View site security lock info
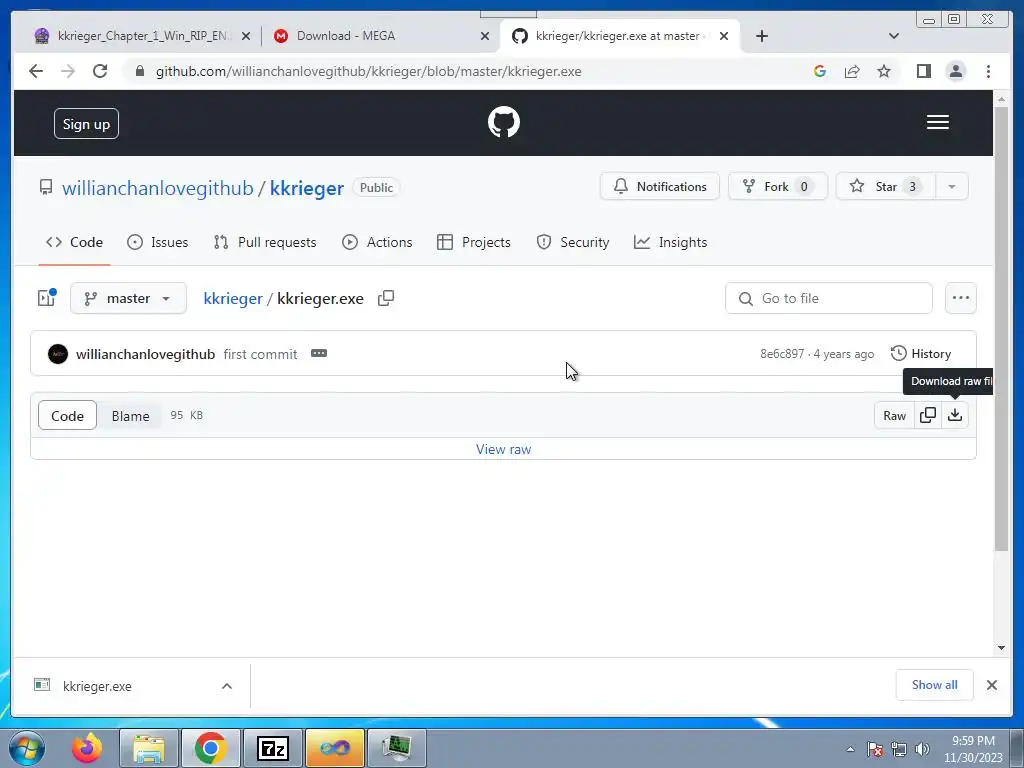Screen dimensions: 1024x768 pyautogui.click(x=139, y=71)
